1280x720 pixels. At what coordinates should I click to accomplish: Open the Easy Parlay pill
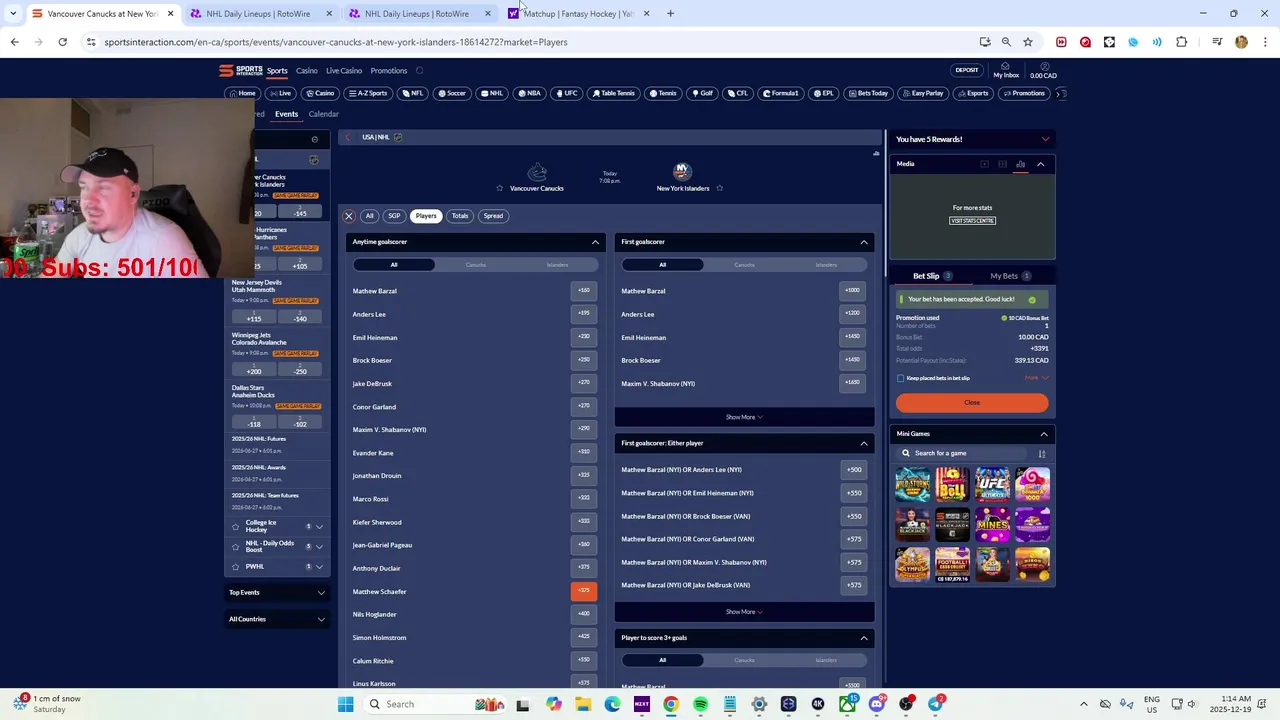(923, 93)
